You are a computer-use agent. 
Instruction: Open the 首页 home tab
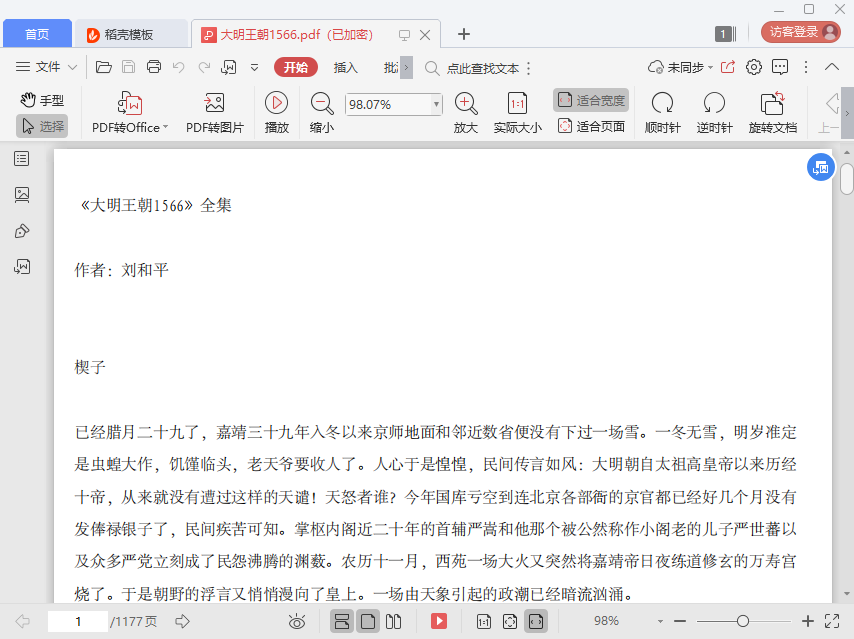click(37, 34)
